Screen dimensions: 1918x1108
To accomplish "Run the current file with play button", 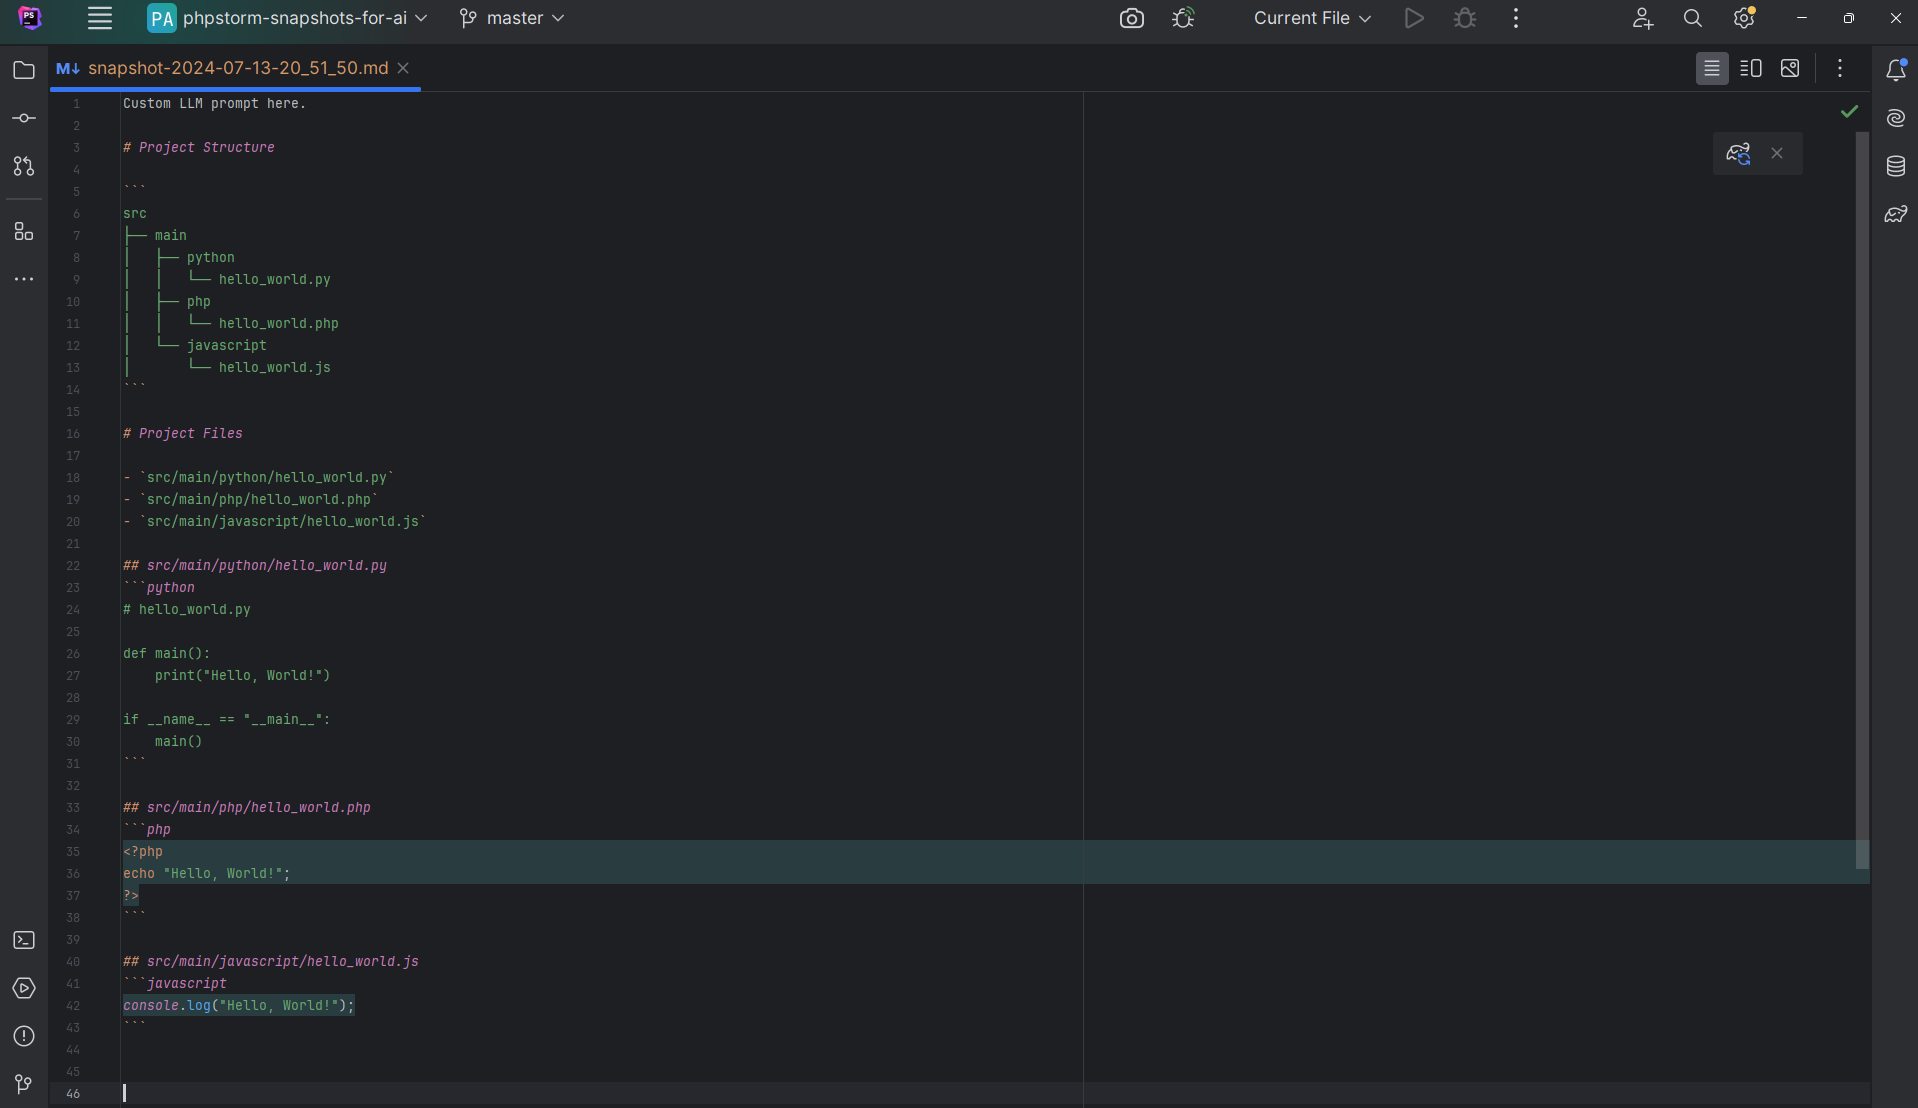I will click(x=1413, y=18).
